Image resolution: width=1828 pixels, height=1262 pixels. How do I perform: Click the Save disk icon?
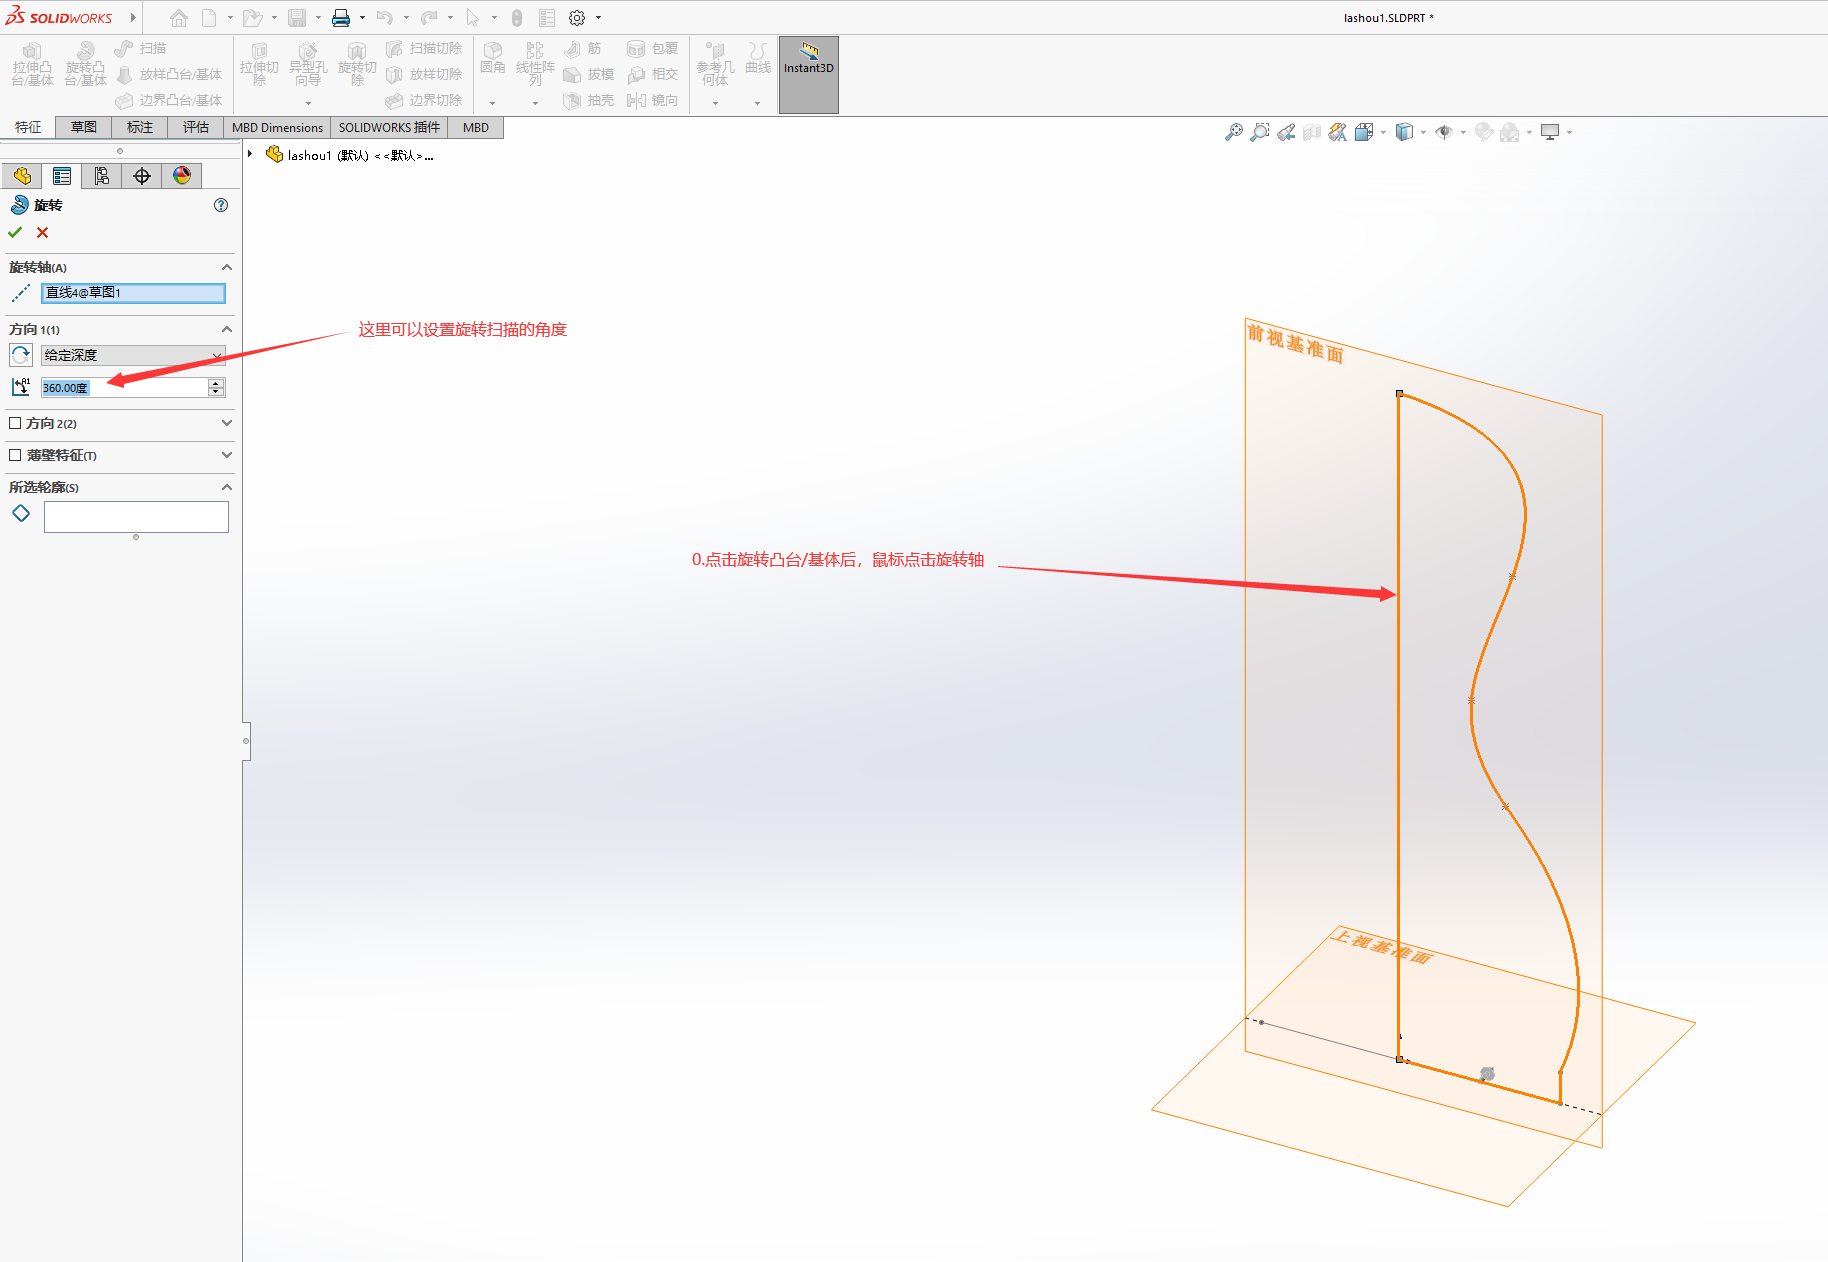[297, 18]
